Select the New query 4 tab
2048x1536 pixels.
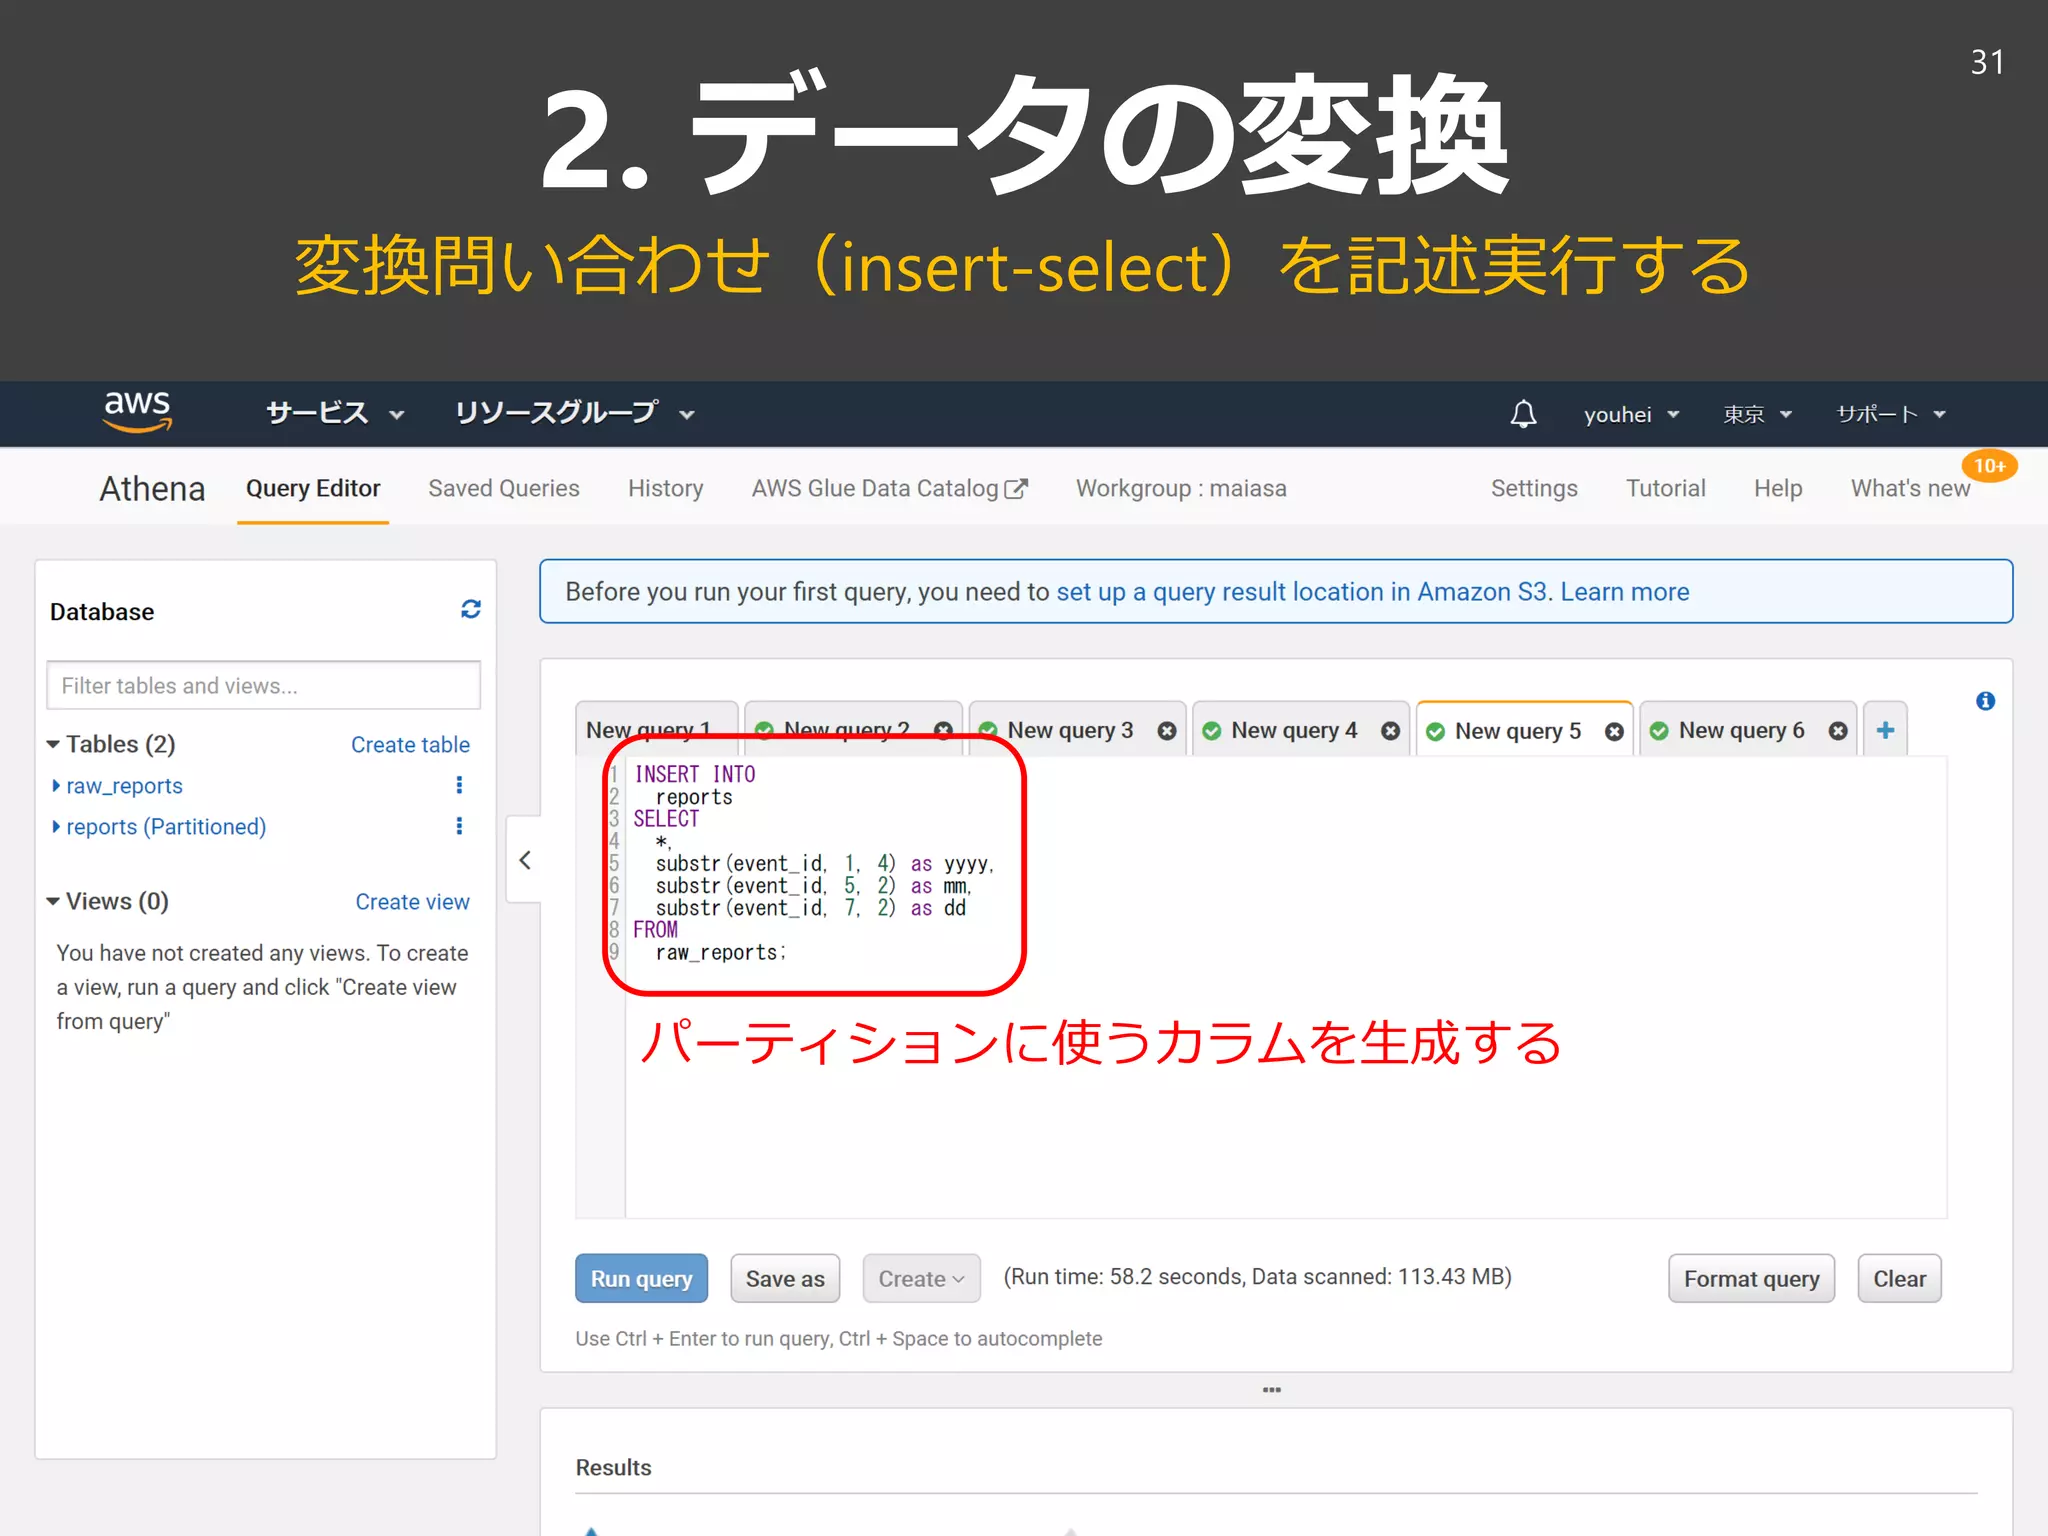tap(1294, 730)
